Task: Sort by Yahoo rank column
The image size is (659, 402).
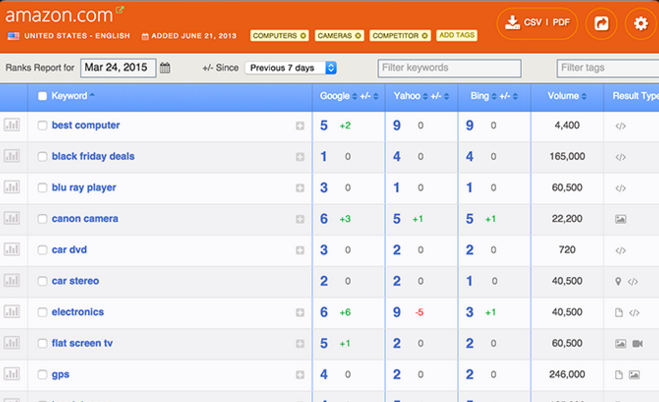Action: 411,96
